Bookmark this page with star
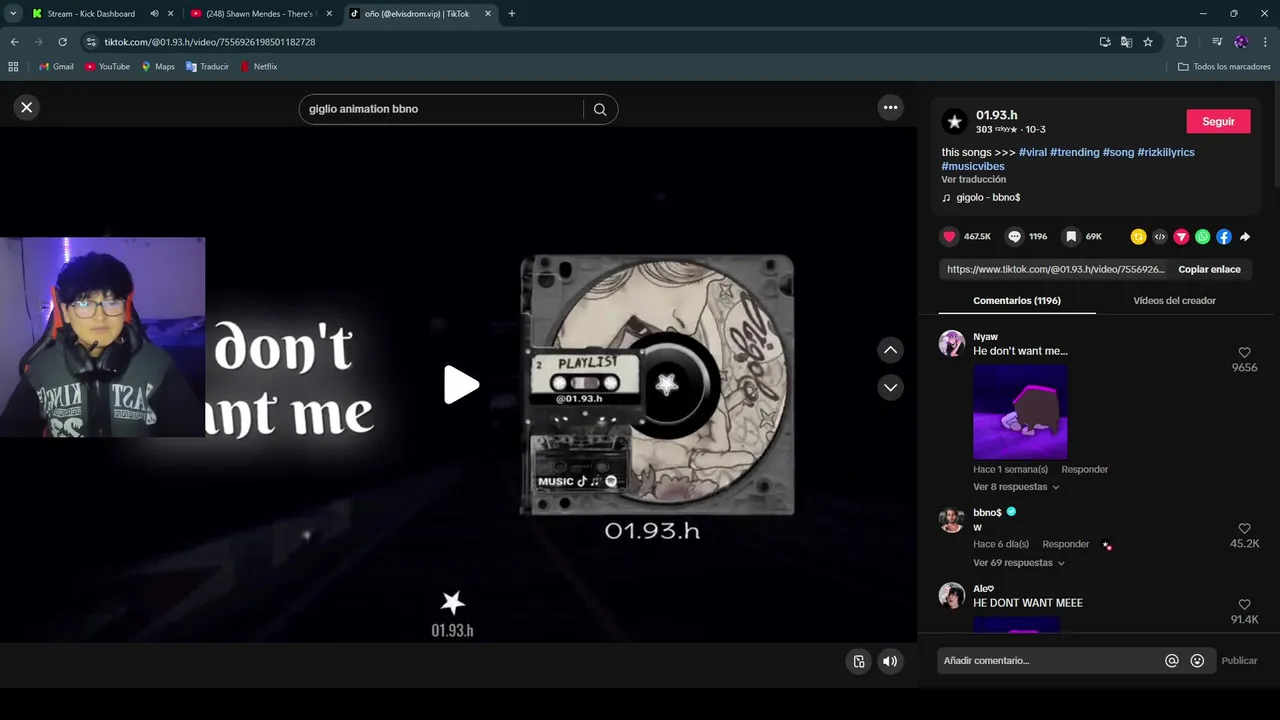 tap(1148, 42)
